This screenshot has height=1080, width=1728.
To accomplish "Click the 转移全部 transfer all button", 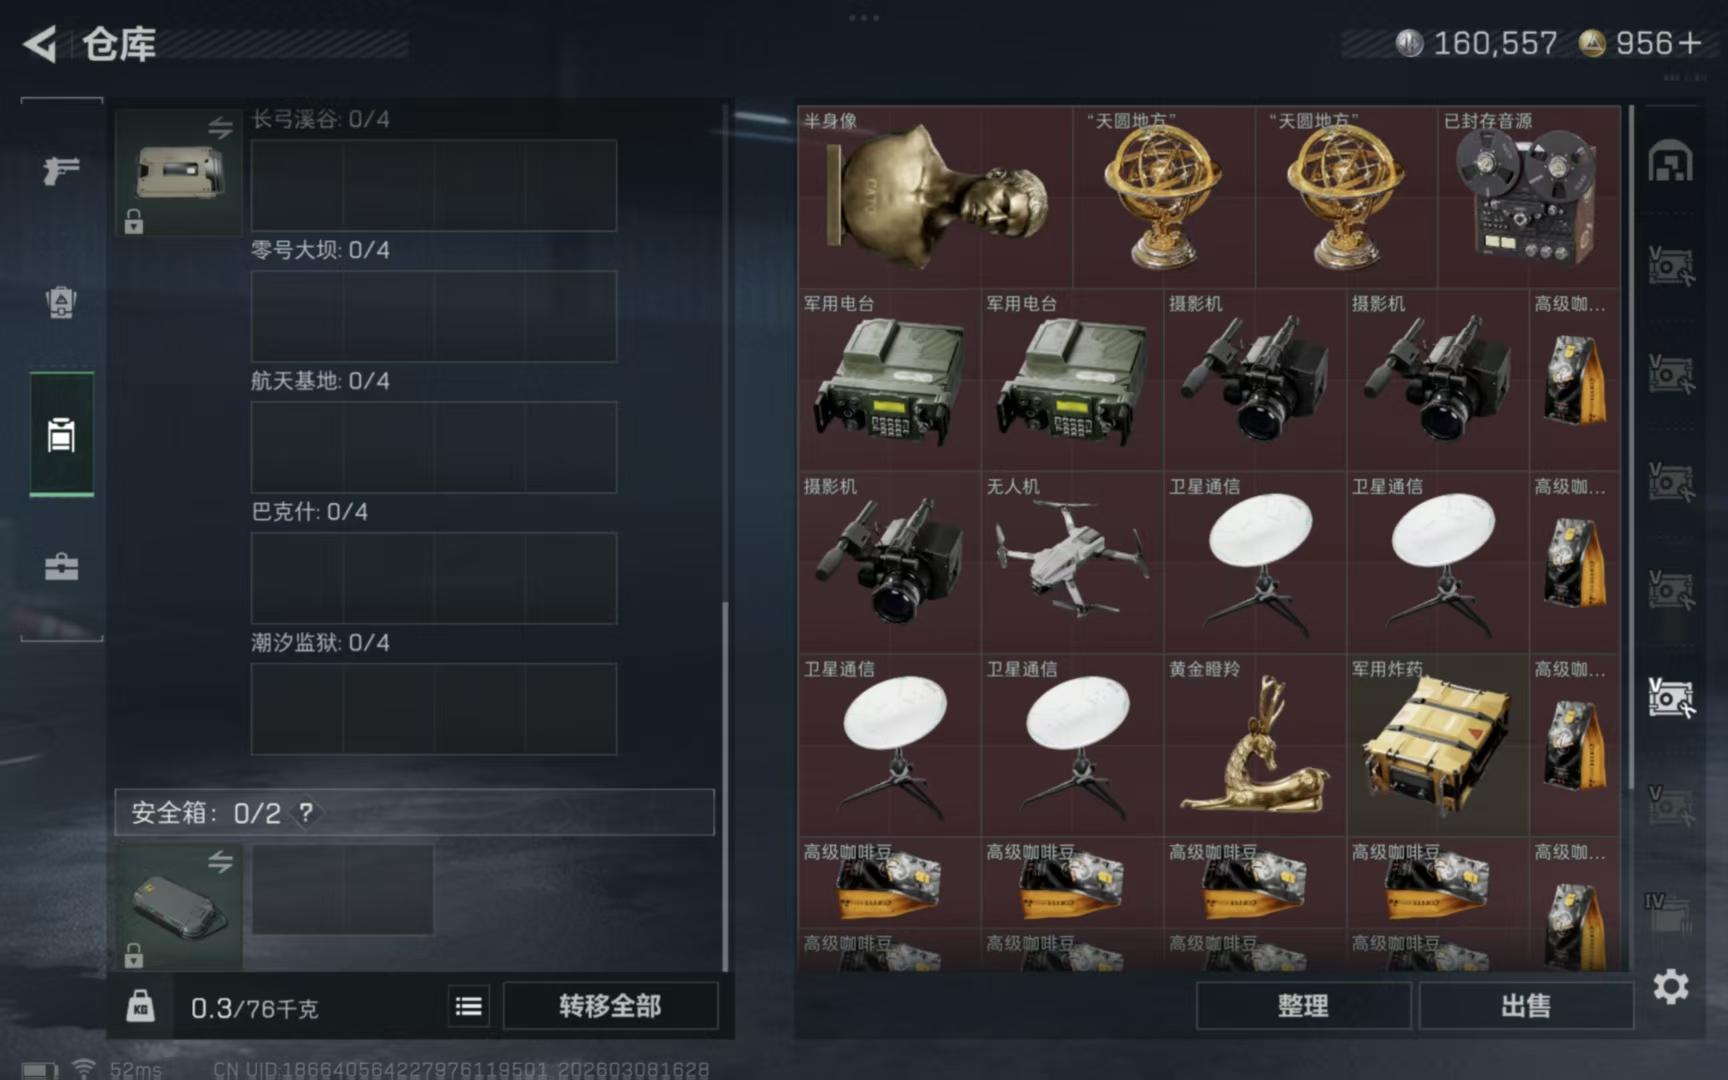I will coord(610,1005).
